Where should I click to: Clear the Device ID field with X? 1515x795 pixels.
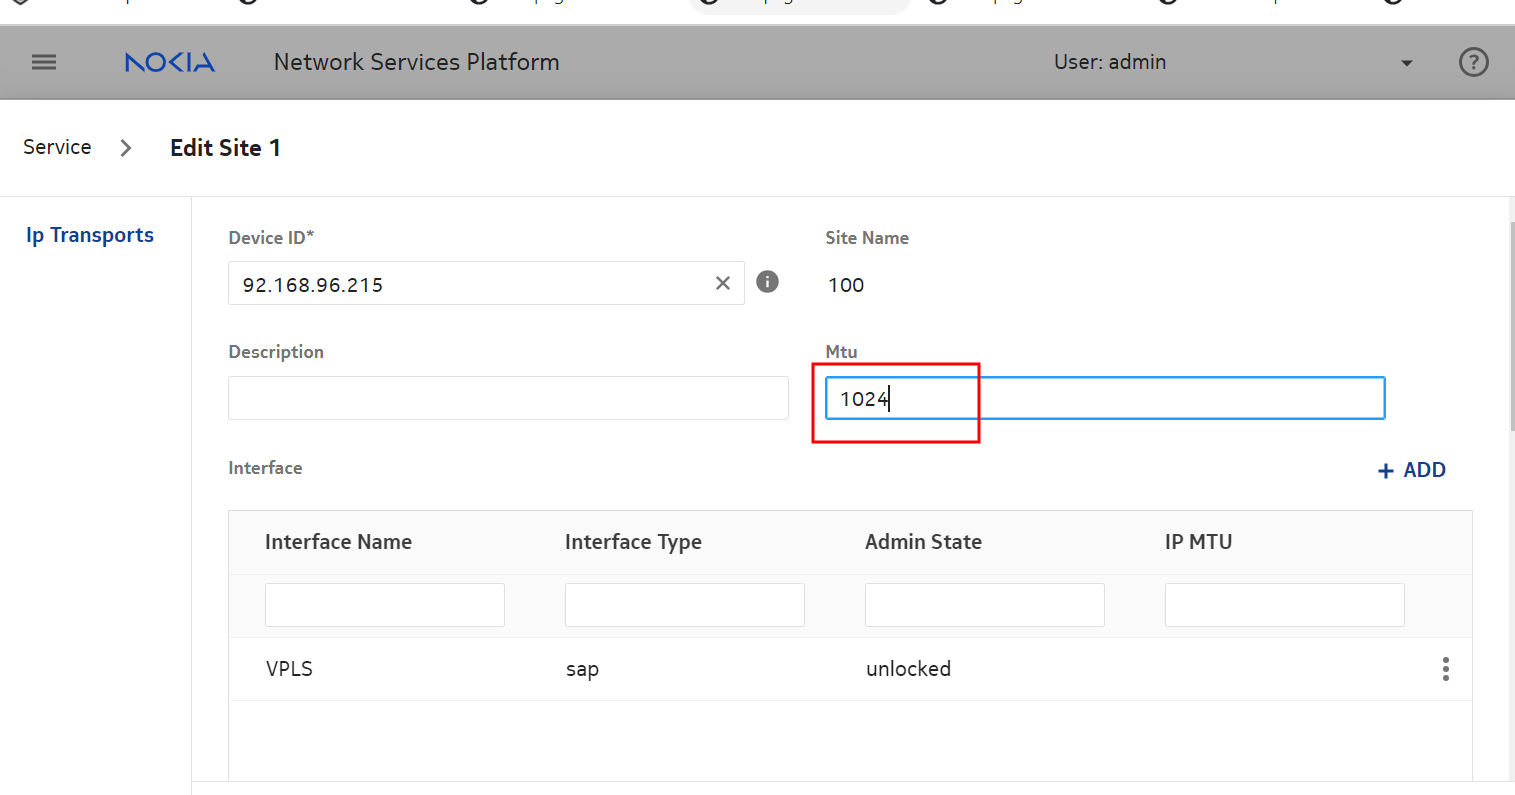click(723, 284)
